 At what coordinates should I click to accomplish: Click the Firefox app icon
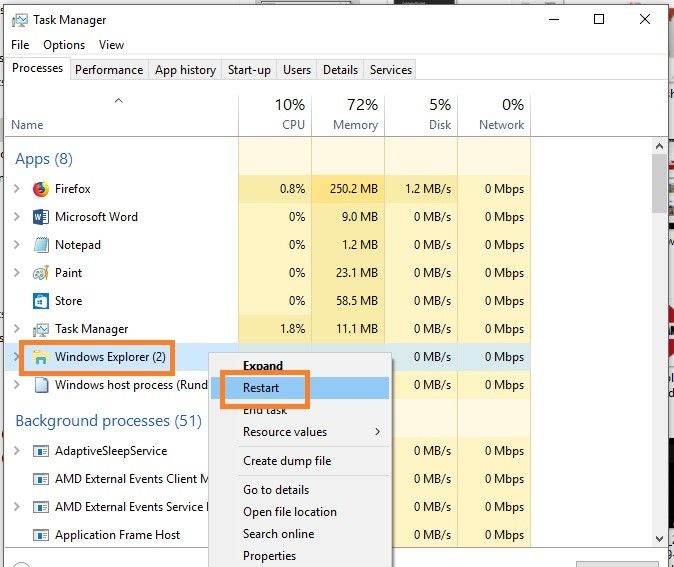(41, 189)
